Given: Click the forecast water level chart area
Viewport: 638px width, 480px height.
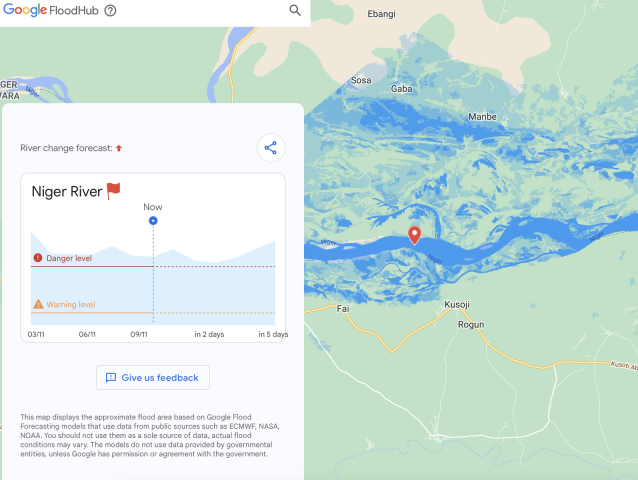Looking at the screenshot, I should (x=153, y=278).
